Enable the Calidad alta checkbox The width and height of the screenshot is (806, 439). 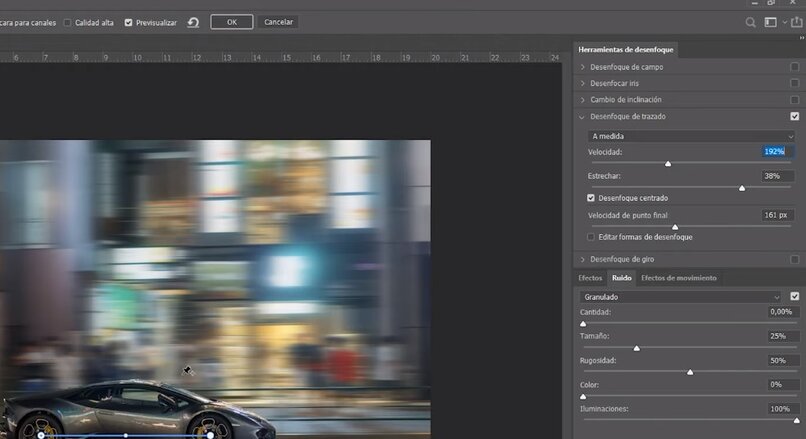coord(66,22)
